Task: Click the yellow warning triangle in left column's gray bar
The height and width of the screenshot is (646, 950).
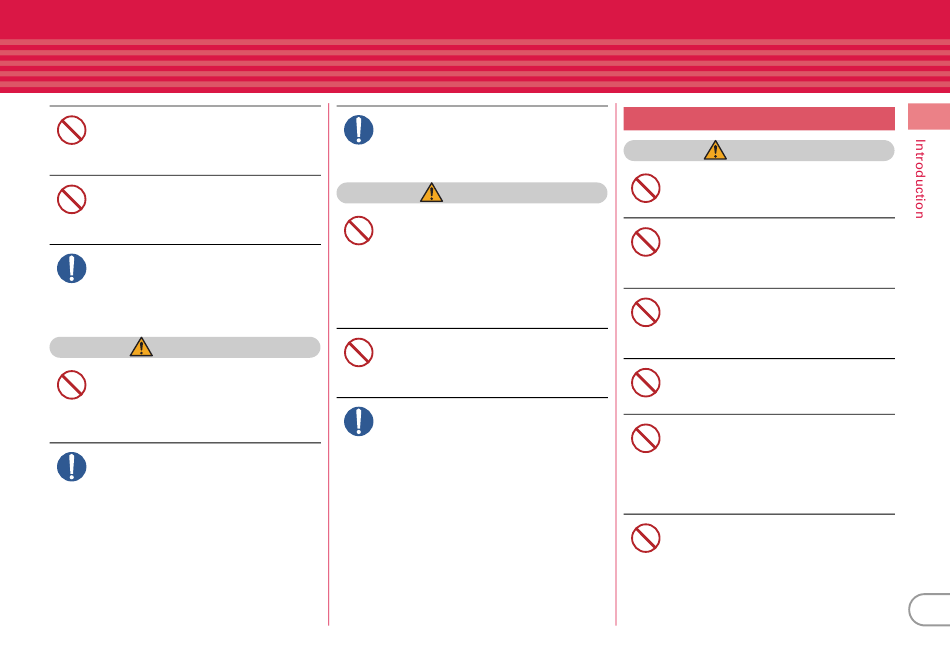Action: (x=141, y=347)
